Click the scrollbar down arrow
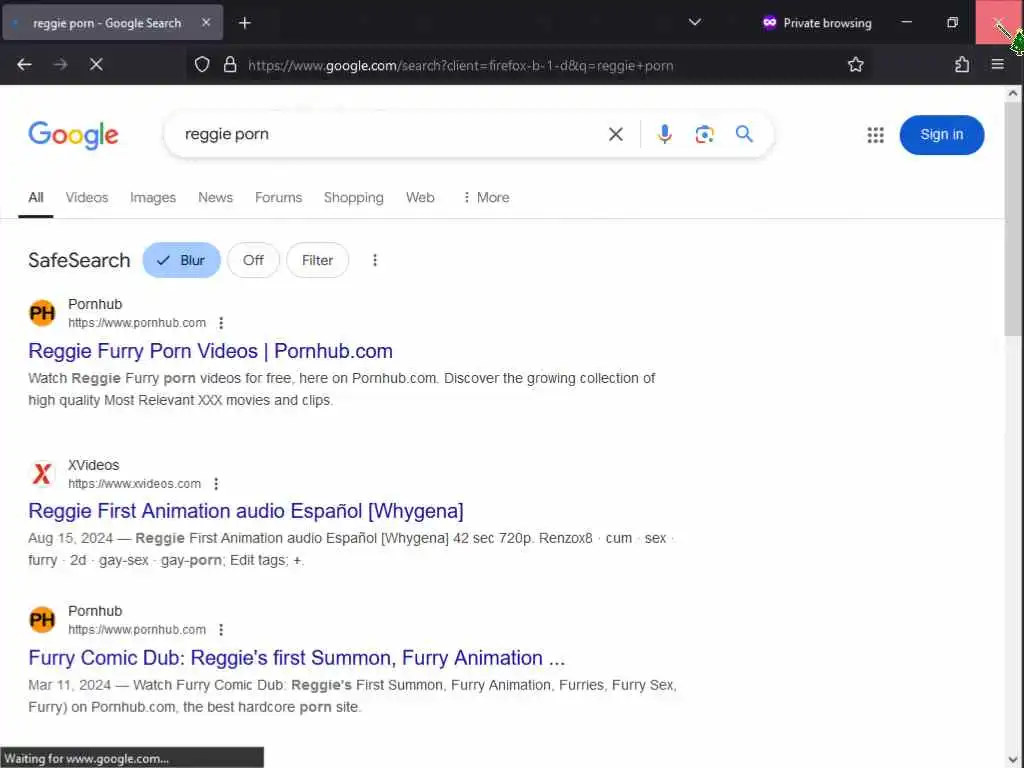Image resolution: width=1024 pixels, height=768 pixels. coord(1013,760)
